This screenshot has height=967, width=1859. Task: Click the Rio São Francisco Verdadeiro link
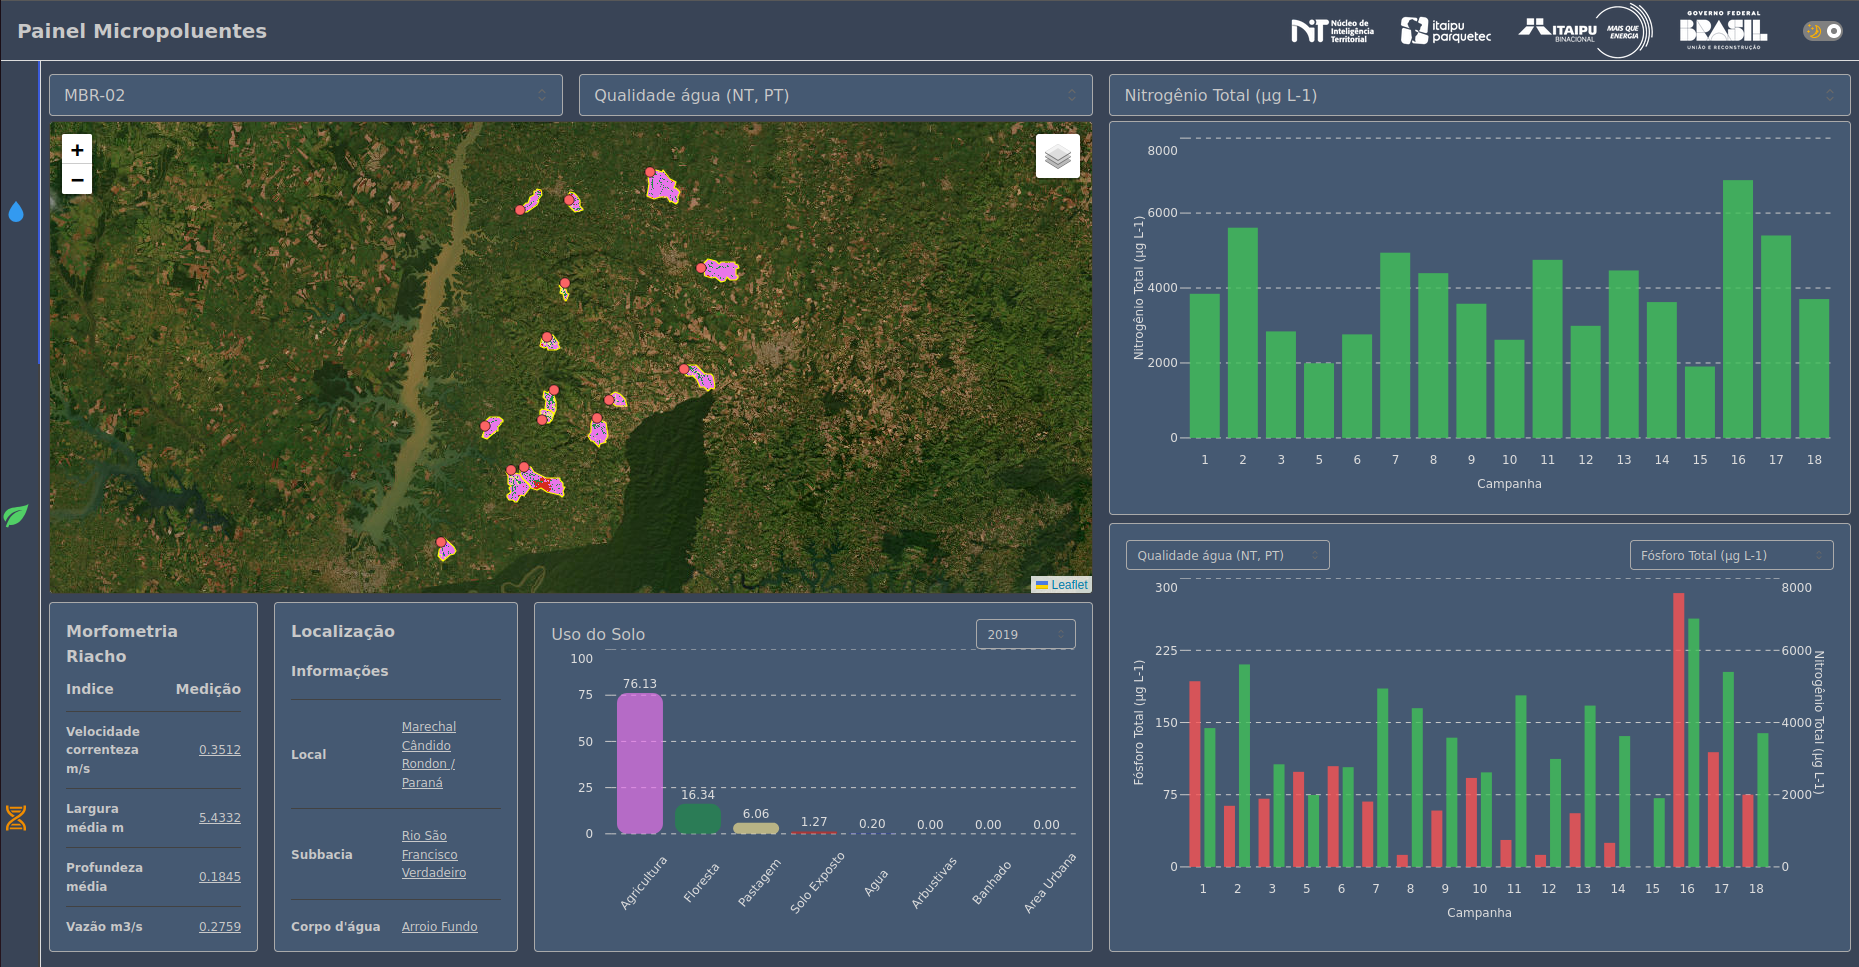coord(433,854)
